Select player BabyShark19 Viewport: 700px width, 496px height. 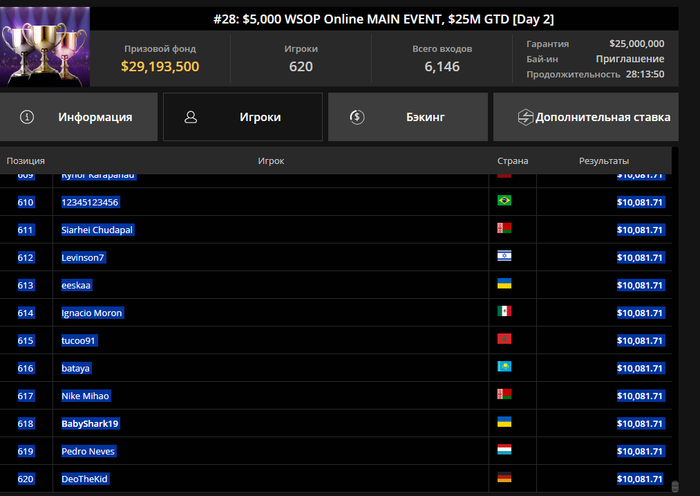click(x=90, y=424)
